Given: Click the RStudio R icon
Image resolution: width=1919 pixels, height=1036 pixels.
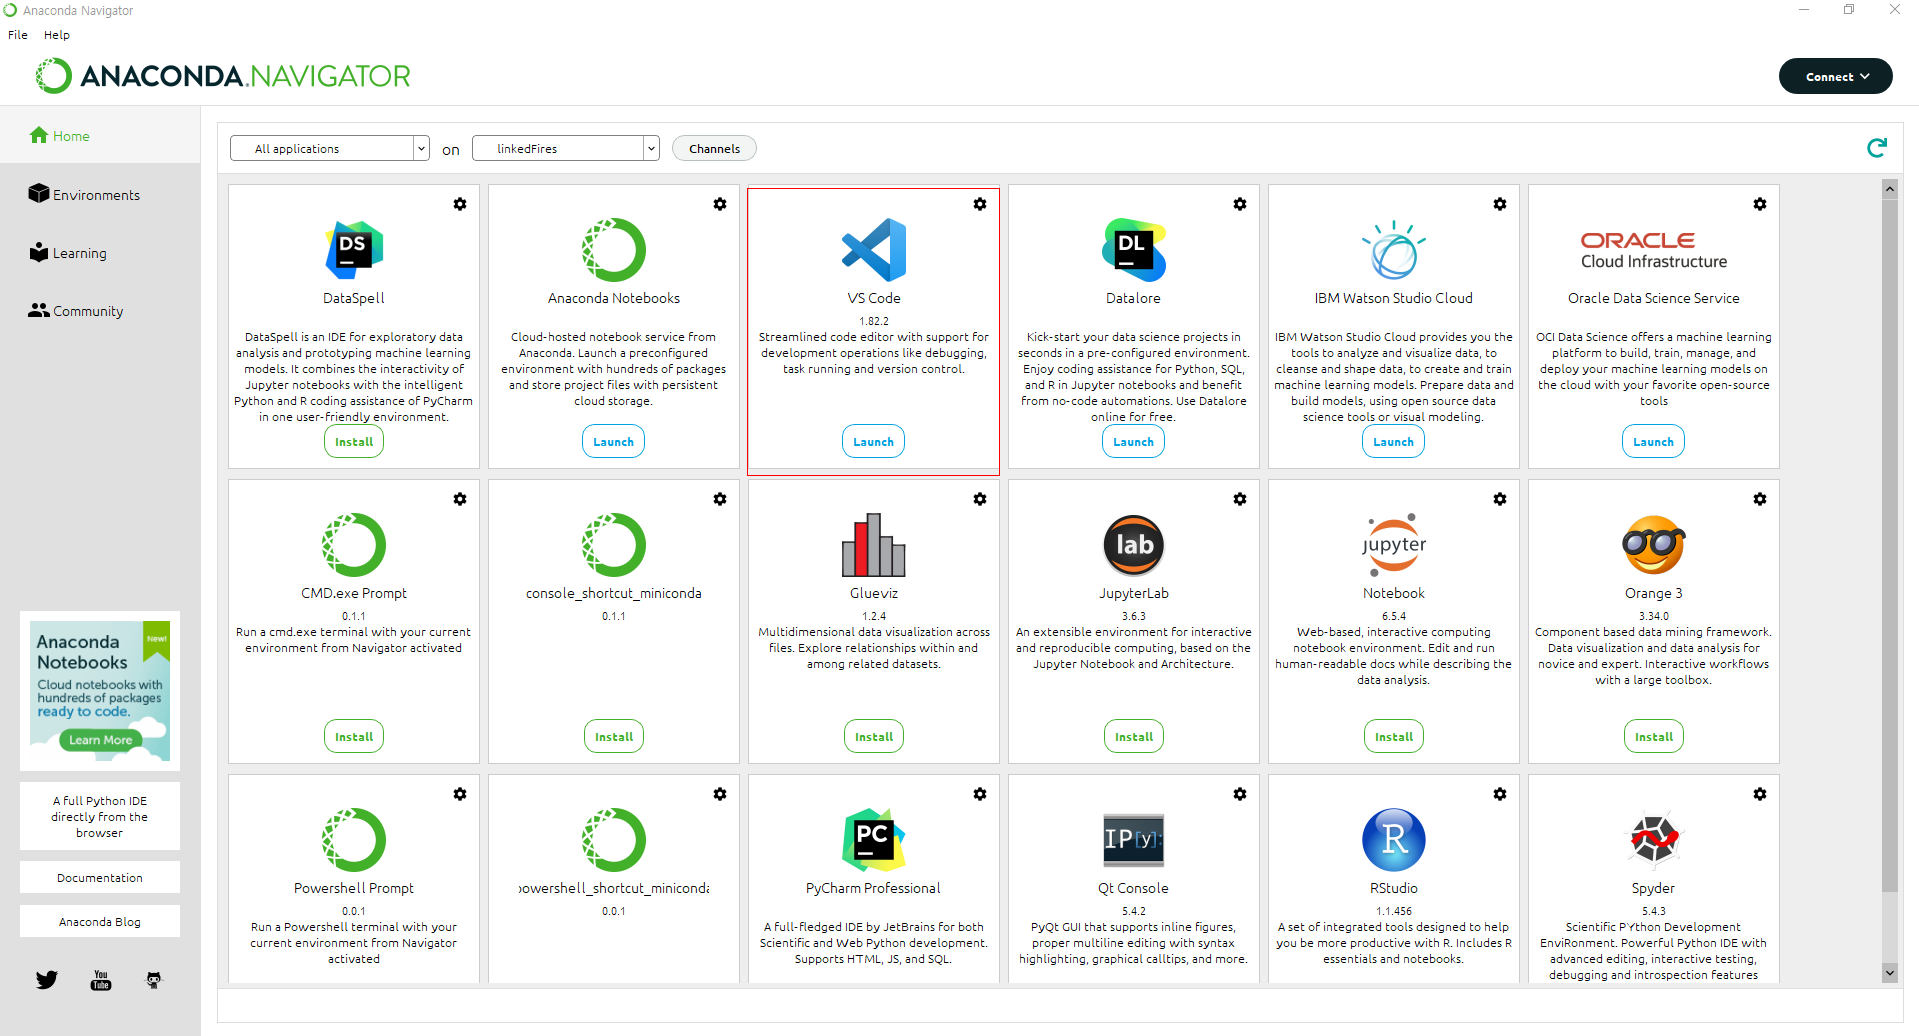Looking at the screenshot, I should [x=1394, y=840].
